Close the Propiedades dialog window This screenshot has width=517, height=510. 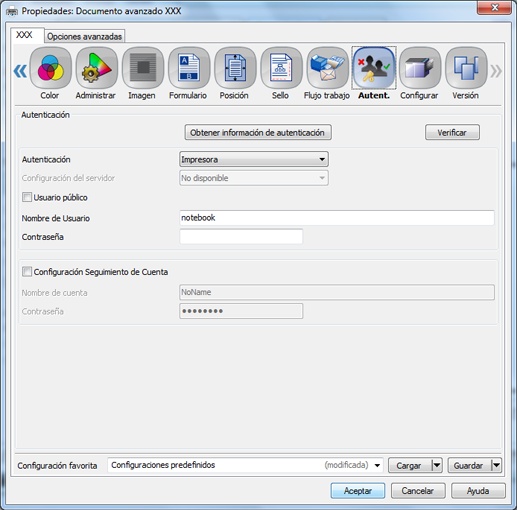tap(494, 7)
